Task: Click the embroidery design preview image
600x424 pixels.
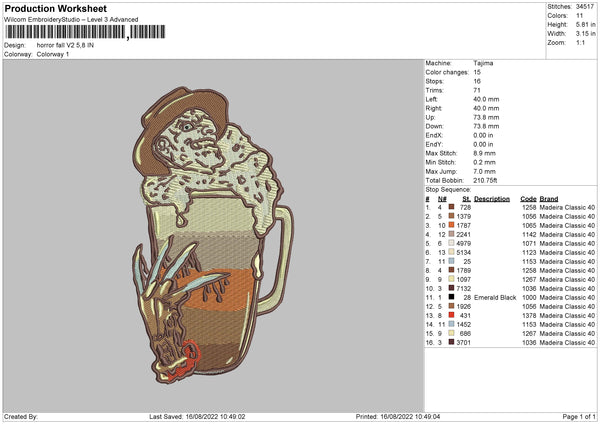Action: pos(213,235)
